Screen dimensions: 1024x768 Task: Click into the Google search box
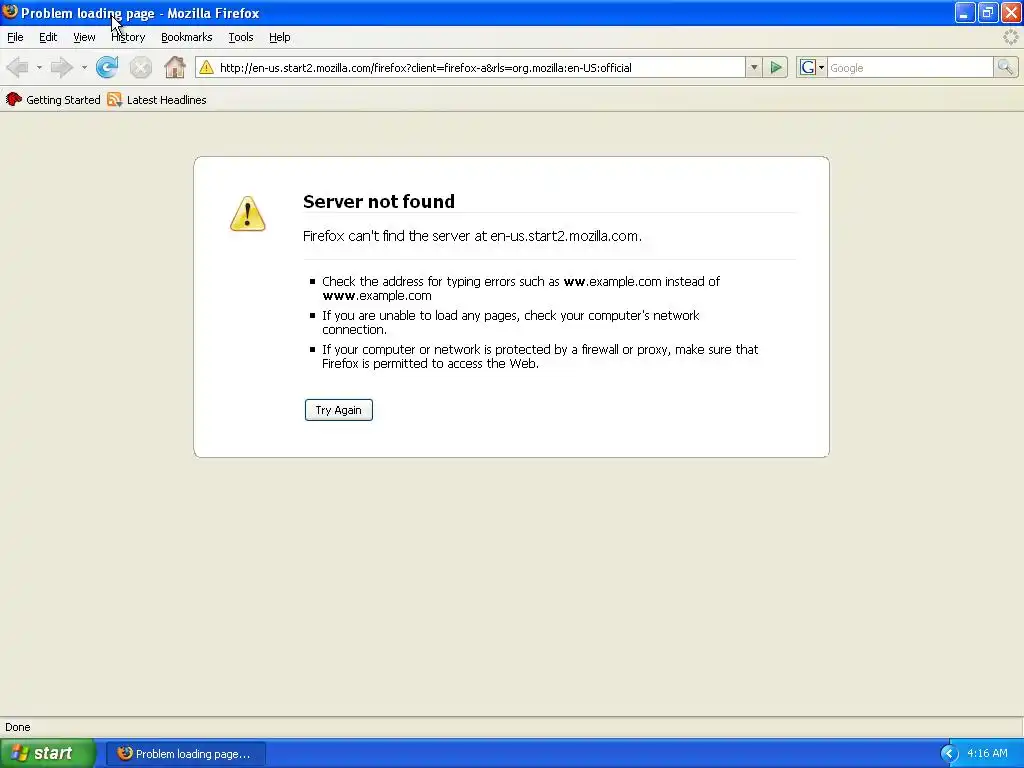tap(910, 67)
